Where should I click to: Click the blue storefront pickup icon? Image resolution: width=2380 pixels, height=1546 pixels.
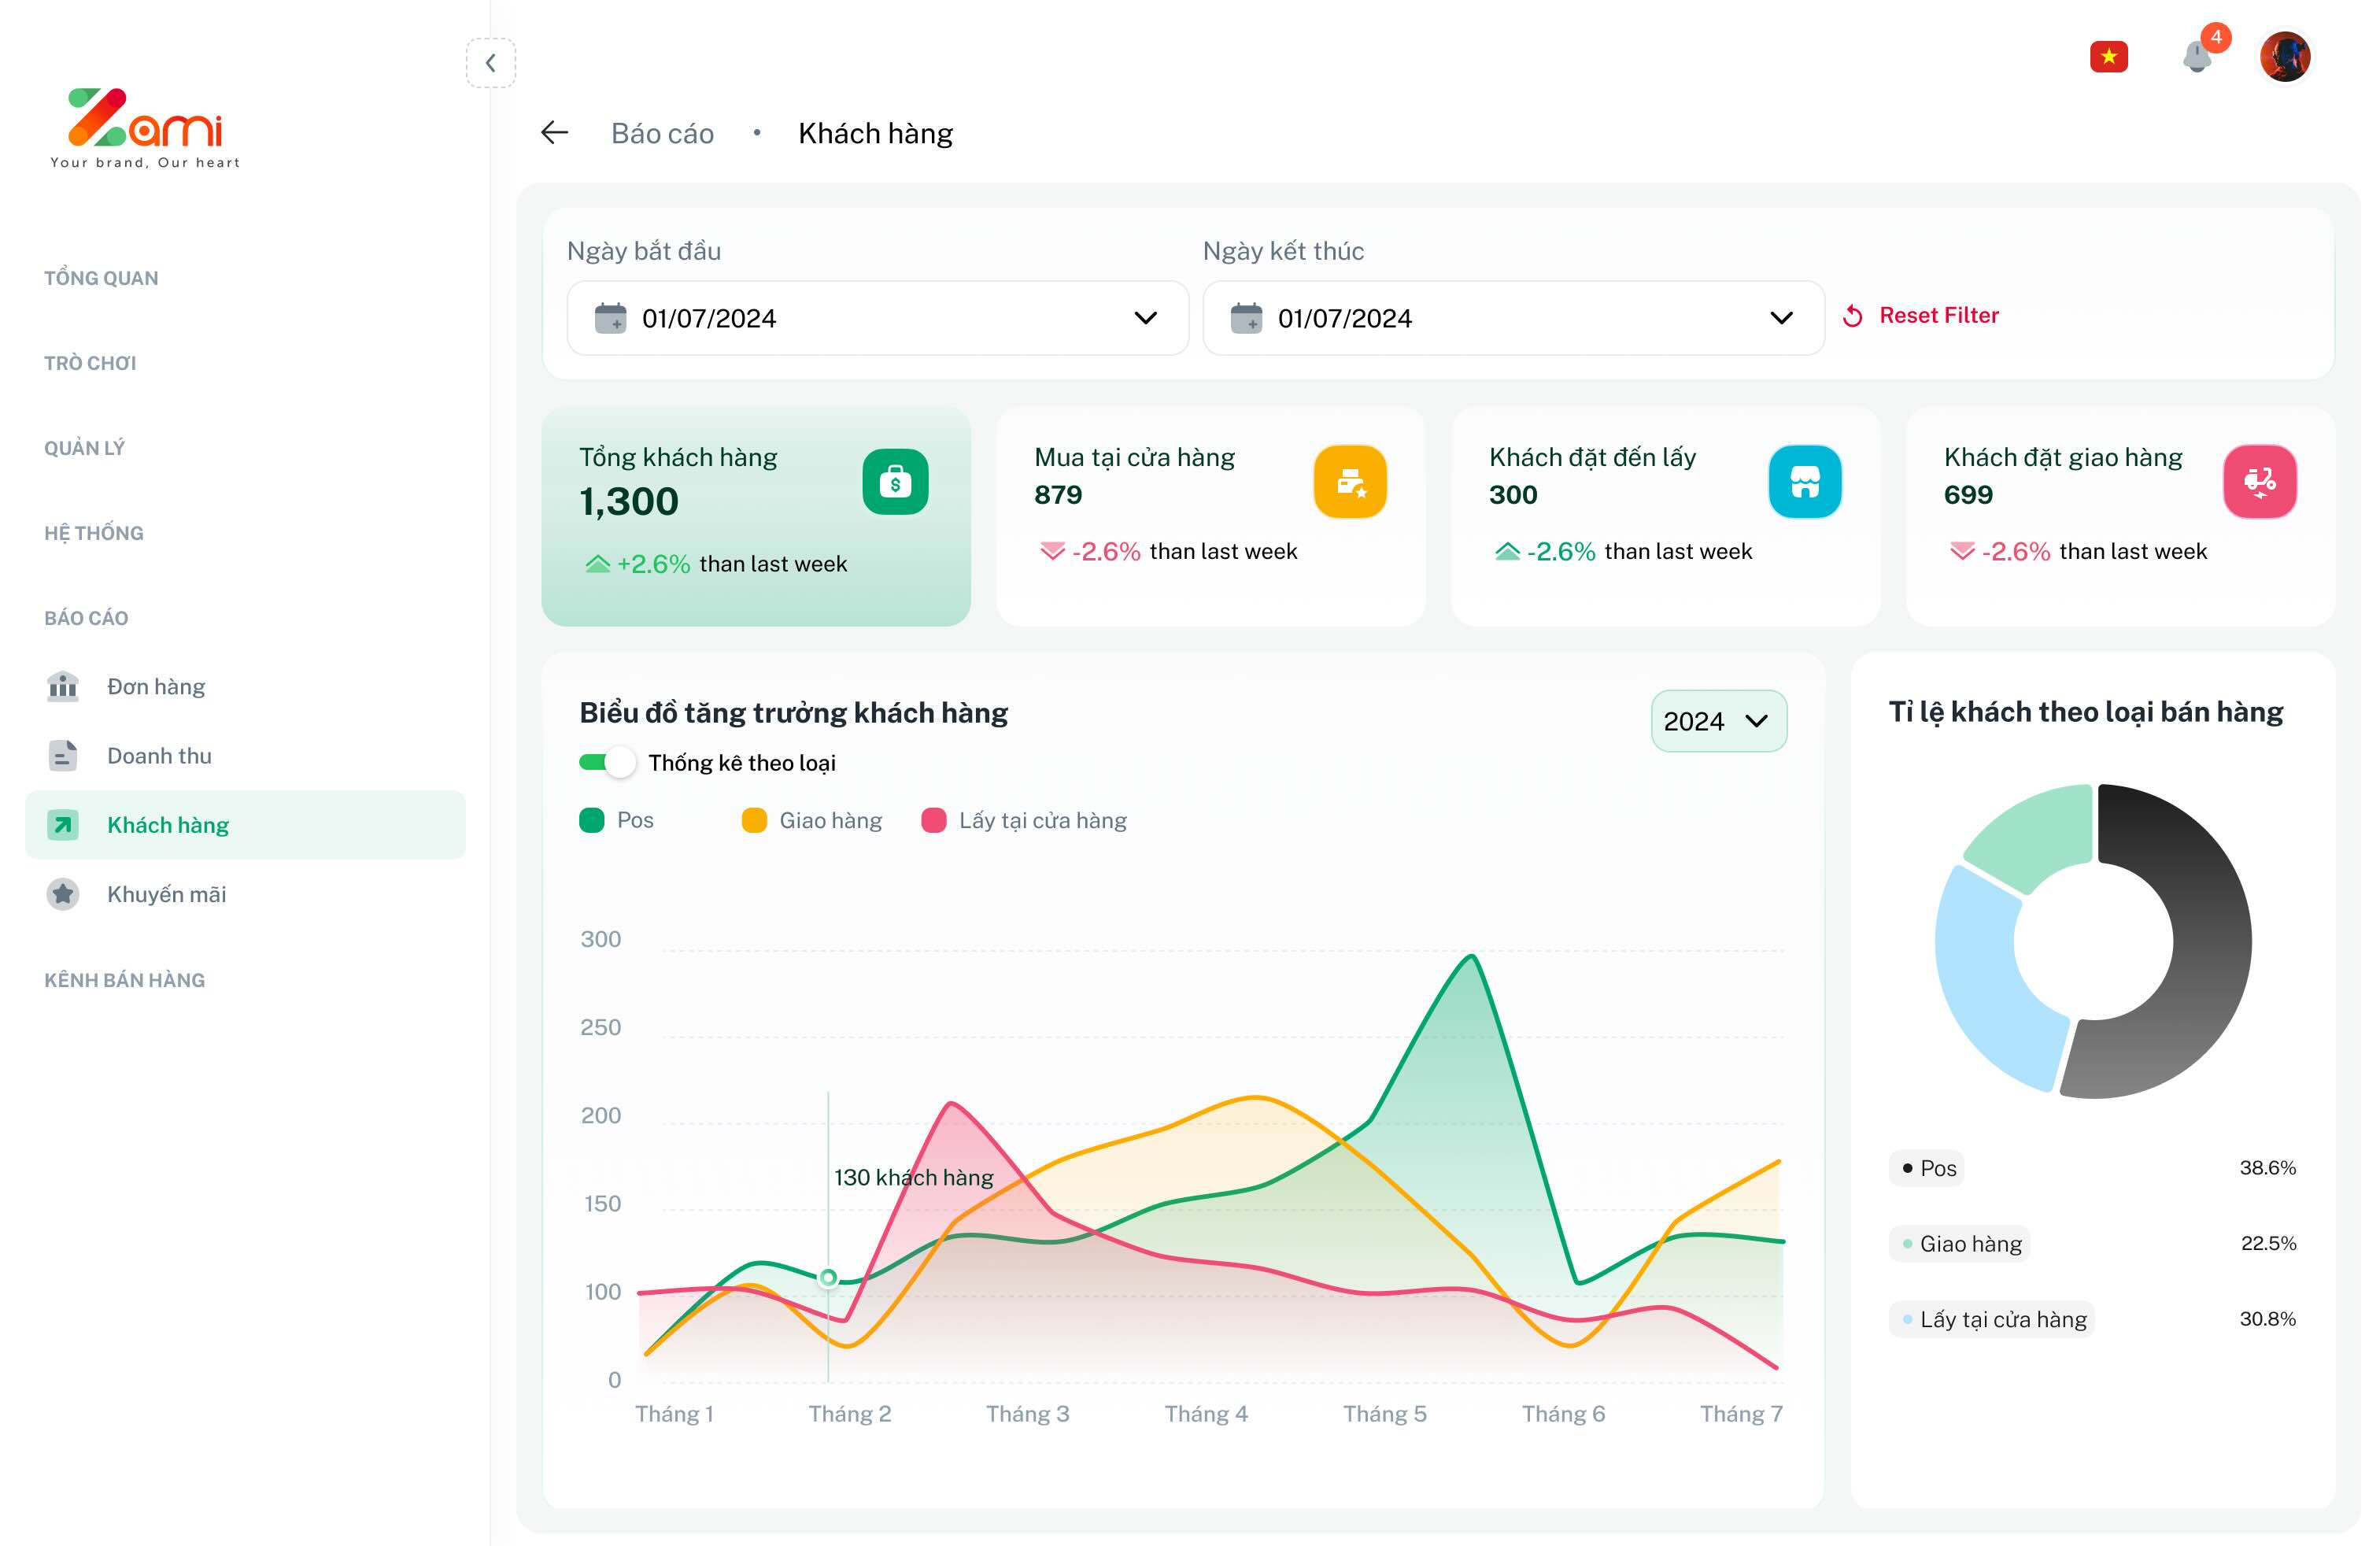pyautogui.click(x=1804, y=482)
